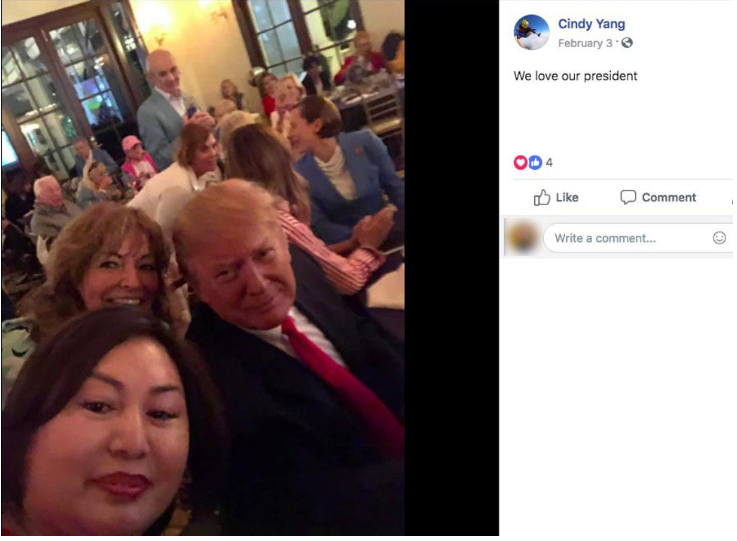The height and width of the screenshot is (541, 737).
Task: Click the woman in blue blazer in photo
Action: (x=348, y=174)
